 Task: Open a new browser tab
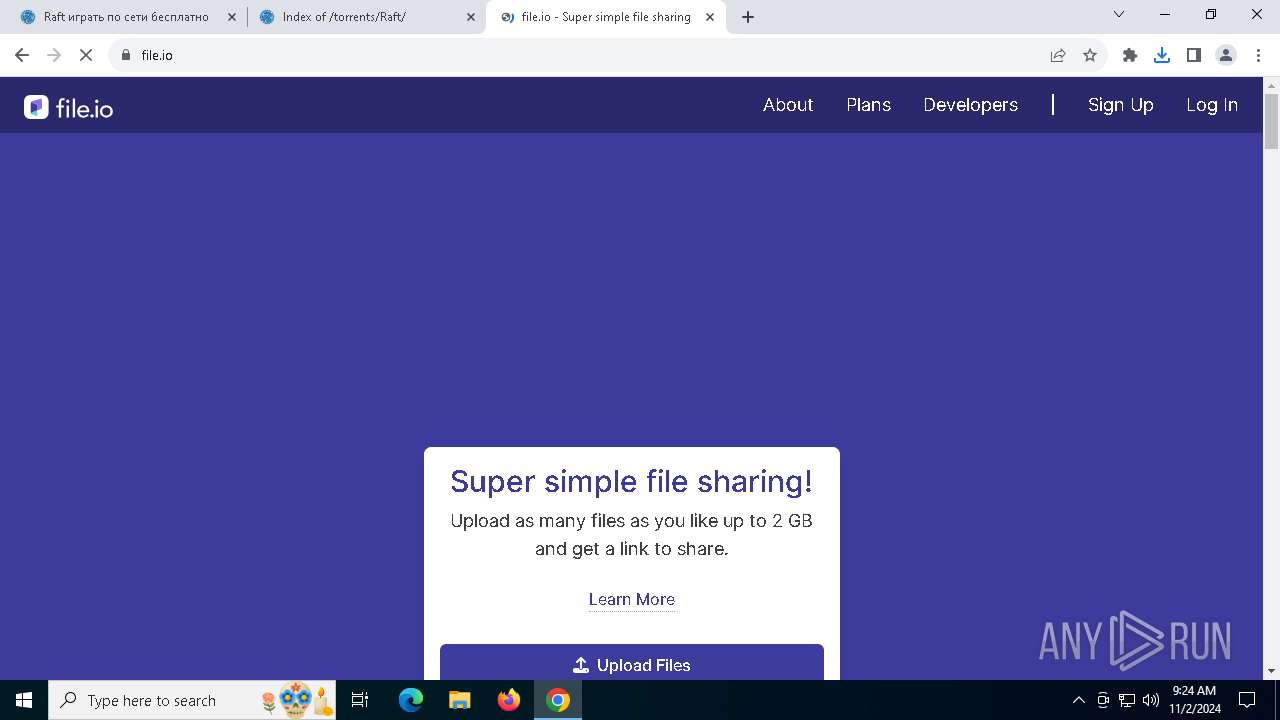click(x=748, y=17)
